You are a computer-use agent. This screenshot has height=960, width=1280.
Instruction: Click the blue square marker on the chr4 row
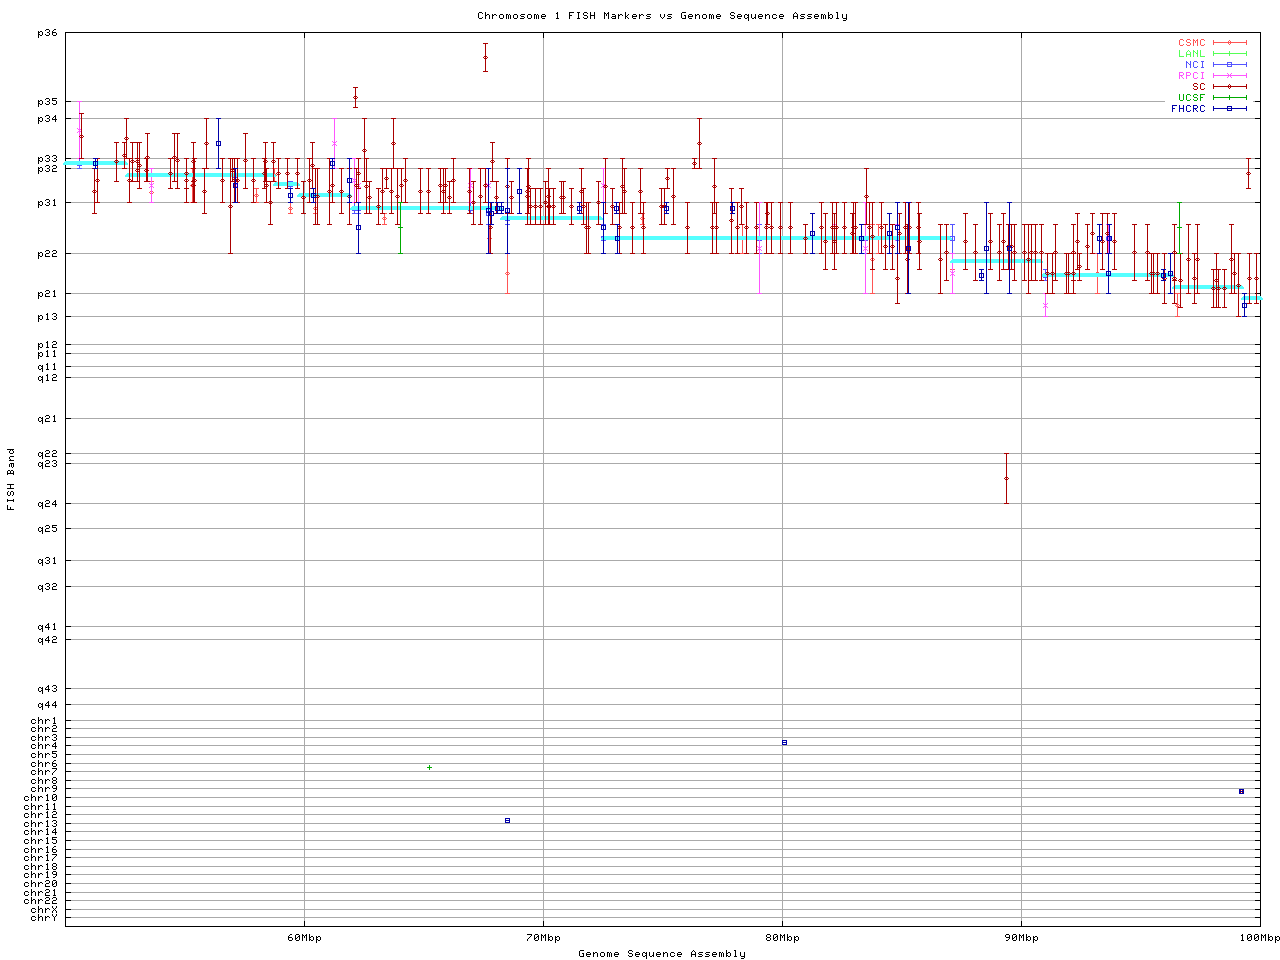784,742
